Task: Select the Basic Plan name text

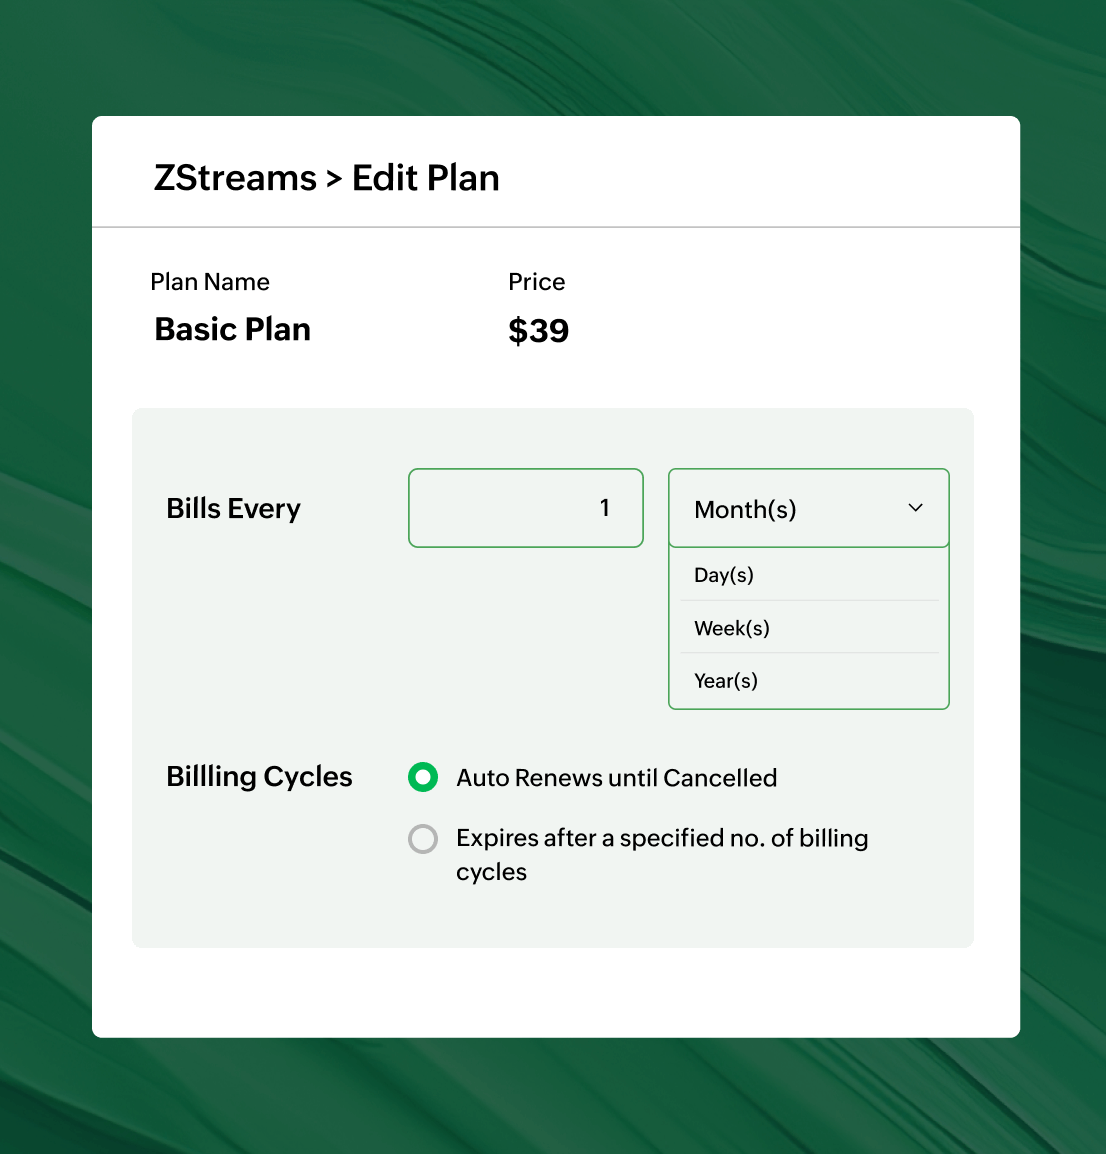Action: (232, 329)
